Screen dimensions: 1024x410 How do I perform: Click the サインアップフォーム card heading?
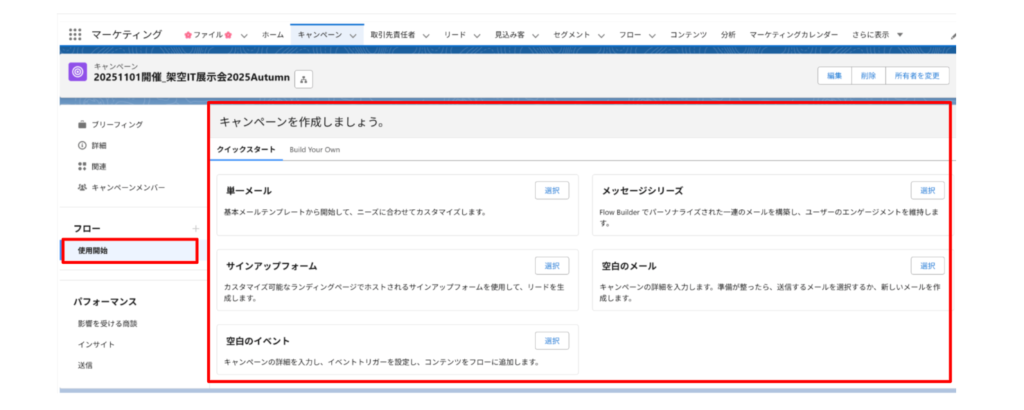272,266
